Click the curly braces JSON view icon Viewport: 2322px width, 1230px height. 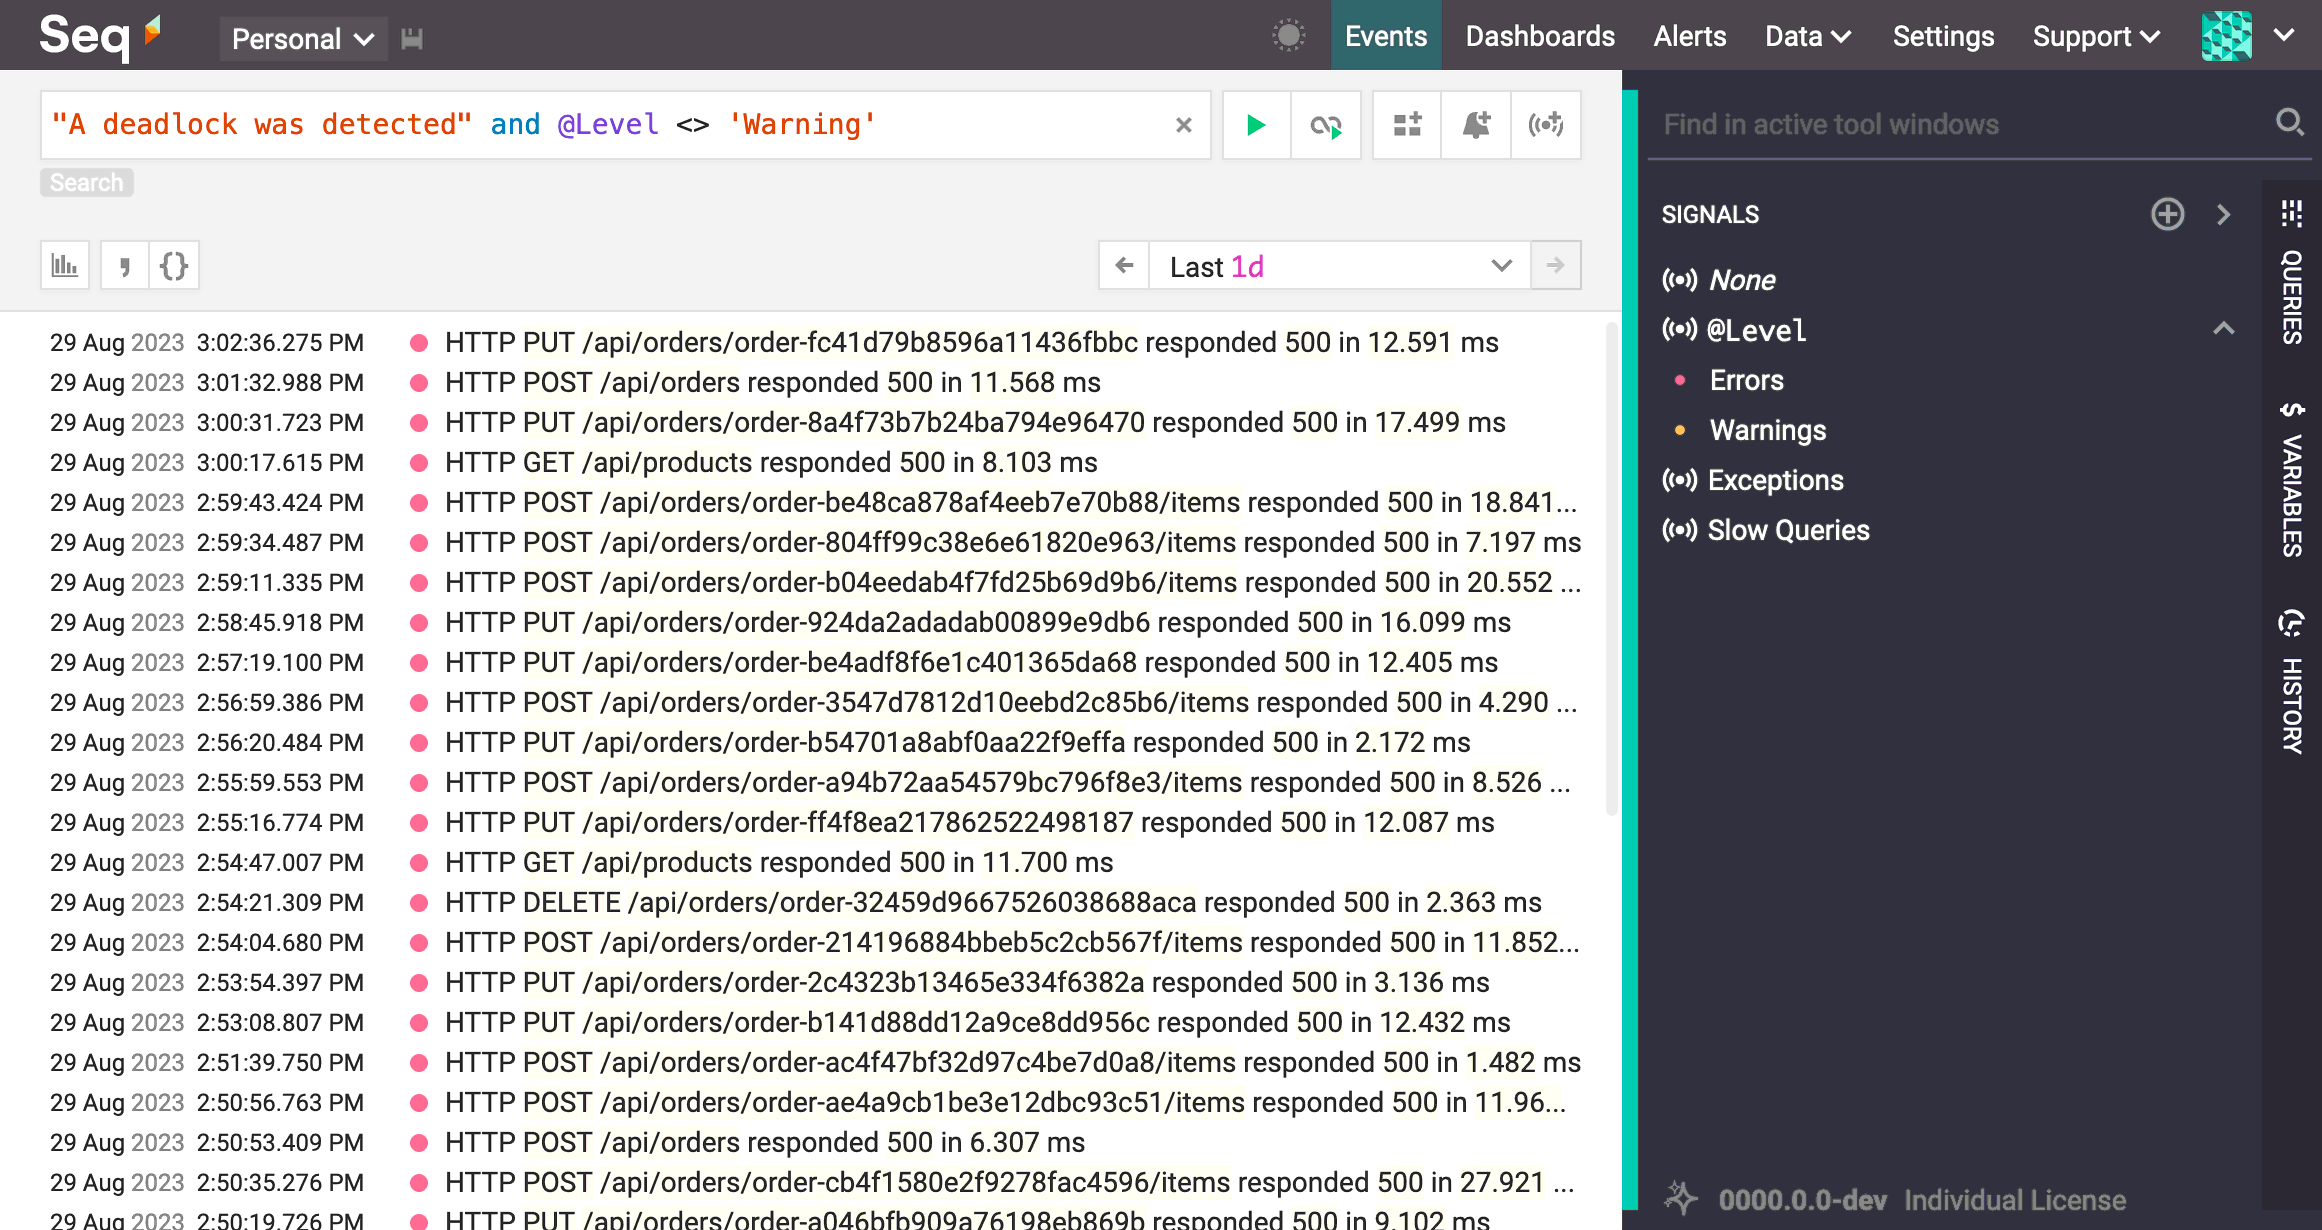174,266
